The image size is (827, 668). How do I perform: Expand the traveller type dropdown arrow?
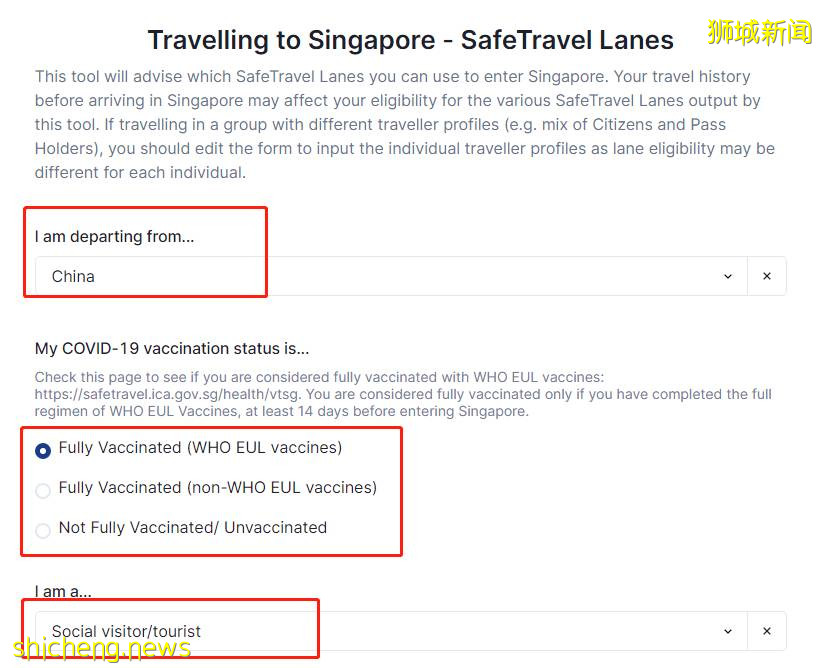coord(728,631)
